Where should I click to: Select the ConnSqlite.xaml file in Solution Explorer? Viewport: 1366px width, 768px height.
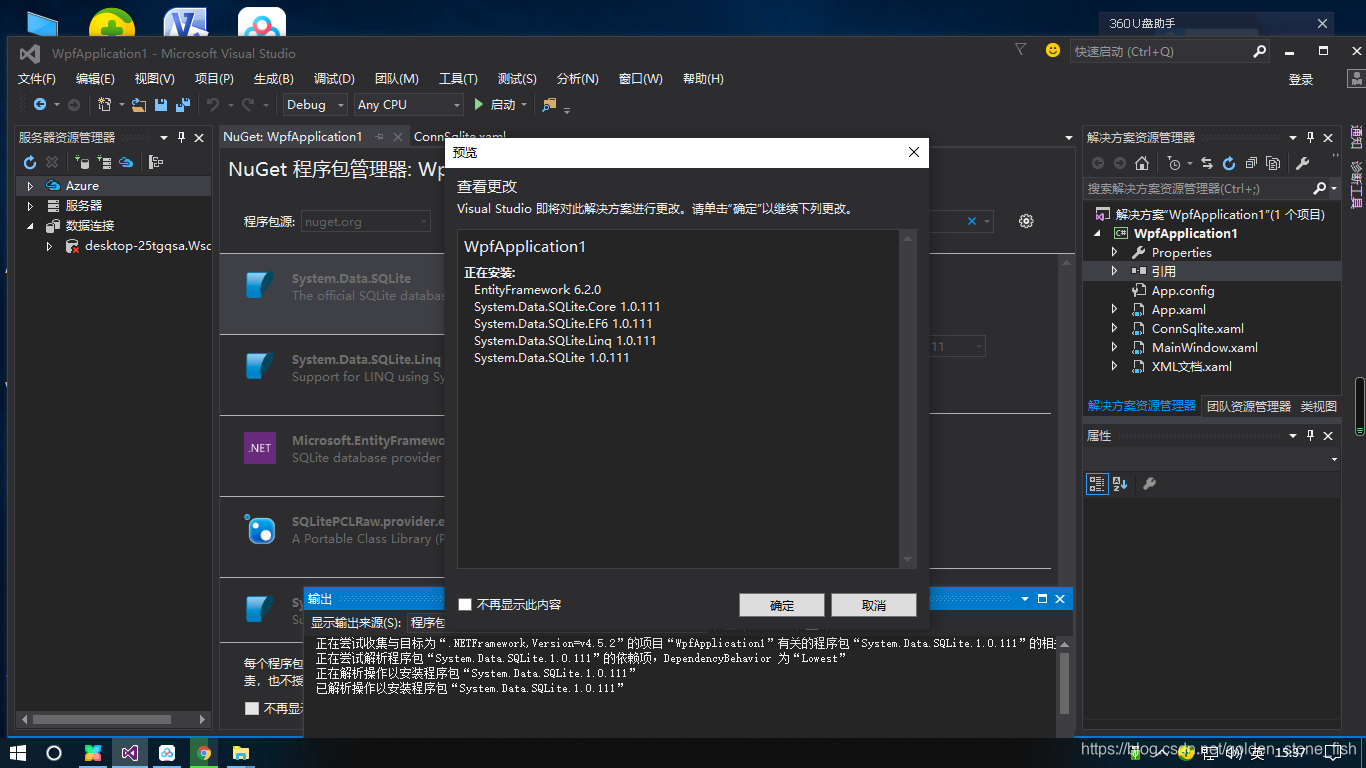tap(1197, 329)
